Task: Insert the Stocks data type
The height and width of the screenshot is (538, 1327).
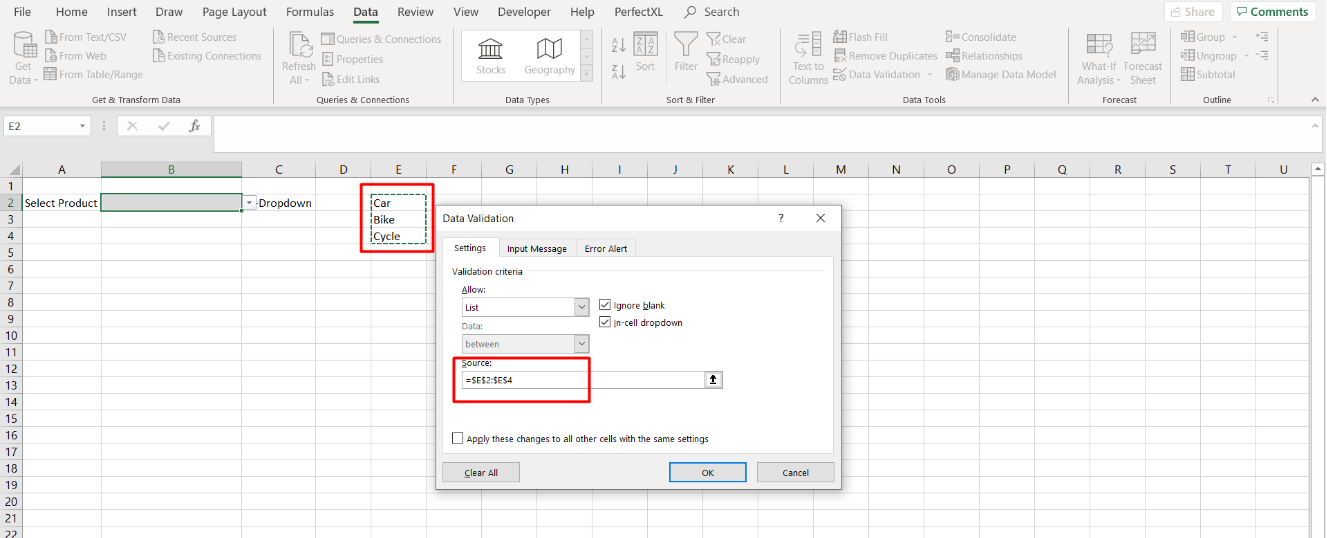Action: click(490, 56)
